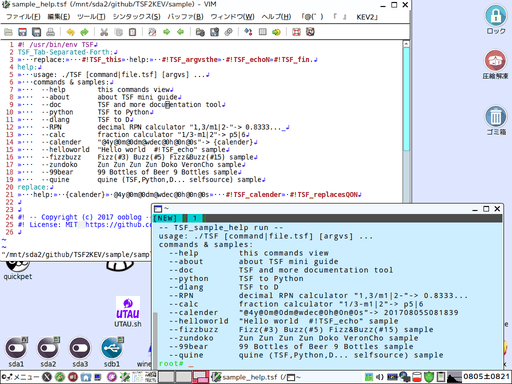Open the KEV2」 menu in Vim
Screen dimensions: 512x384
[367, 17]
